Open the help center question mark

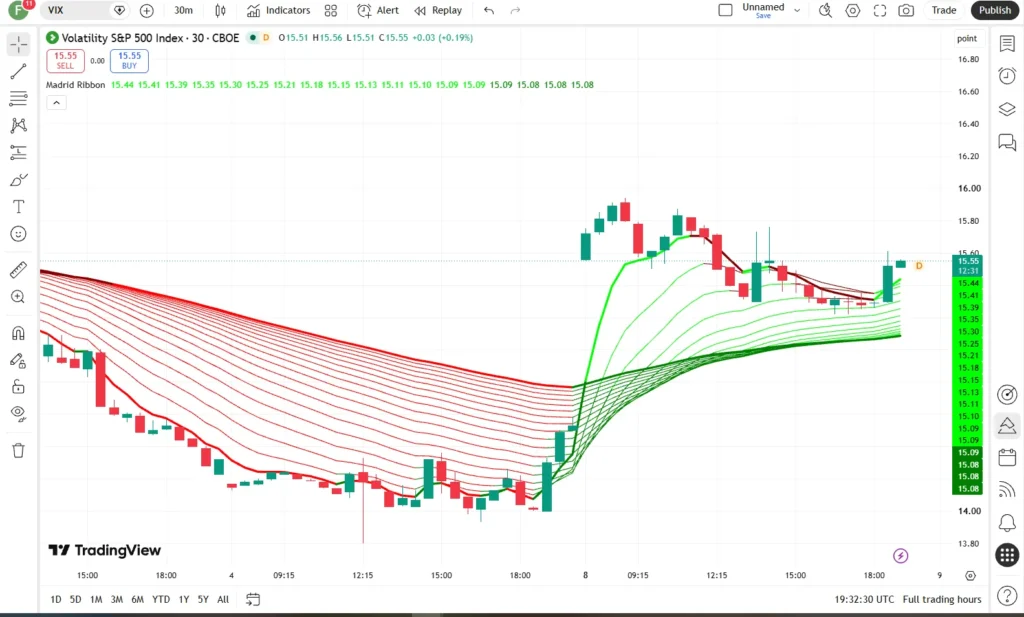click(x=1007, y=595)
